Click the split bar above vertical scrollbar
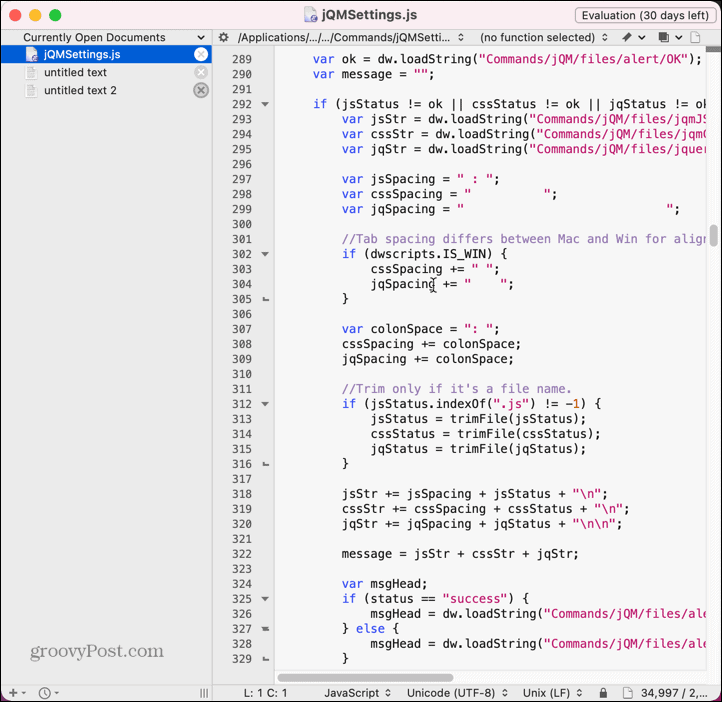Viewport: 722px width, 702px height. click(713, 48)
